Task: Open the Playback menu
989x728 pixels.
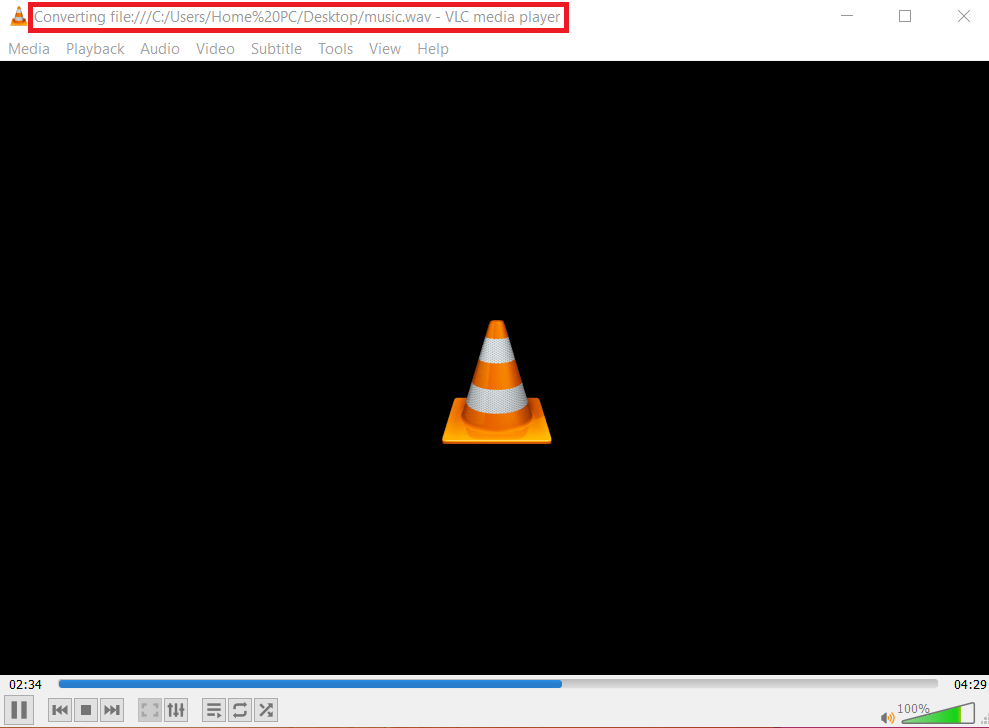Action: pyautogui.click(x=95, y=49)
